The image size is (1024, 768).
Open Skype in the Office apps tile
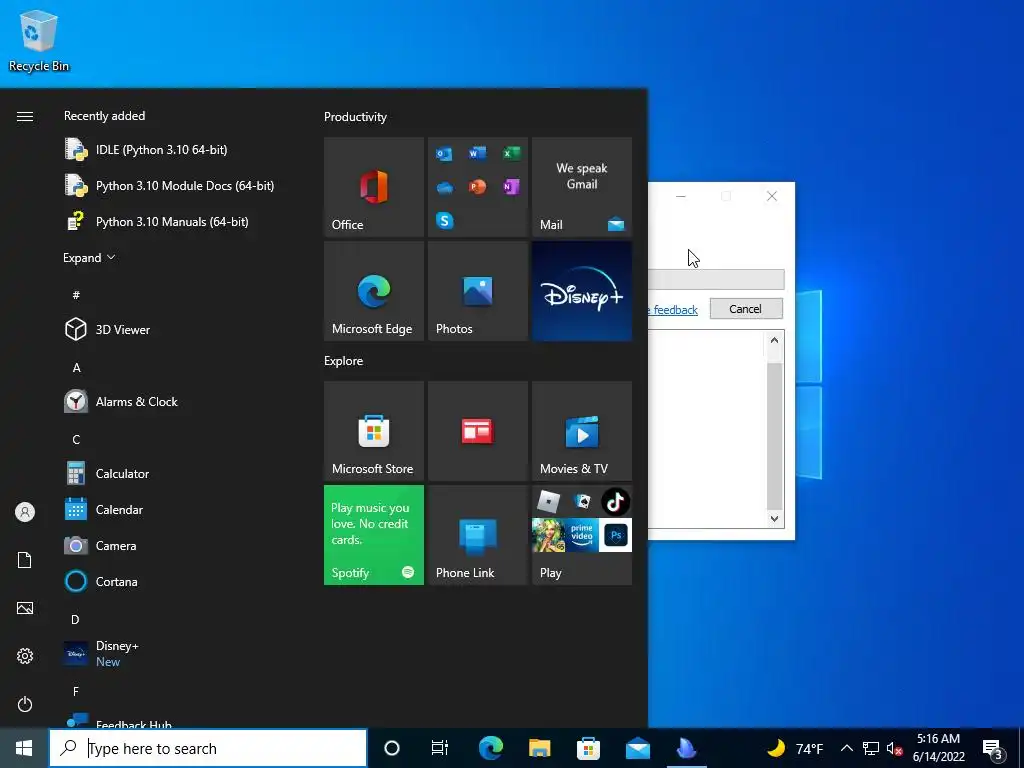[x=444, y=221]
